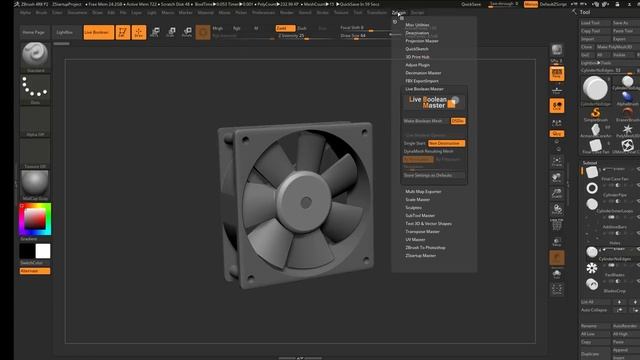The height and width of the screenshot is (360, 640).
Task: Activate the Move gizmo tool in top shelf
Action: 155,32
